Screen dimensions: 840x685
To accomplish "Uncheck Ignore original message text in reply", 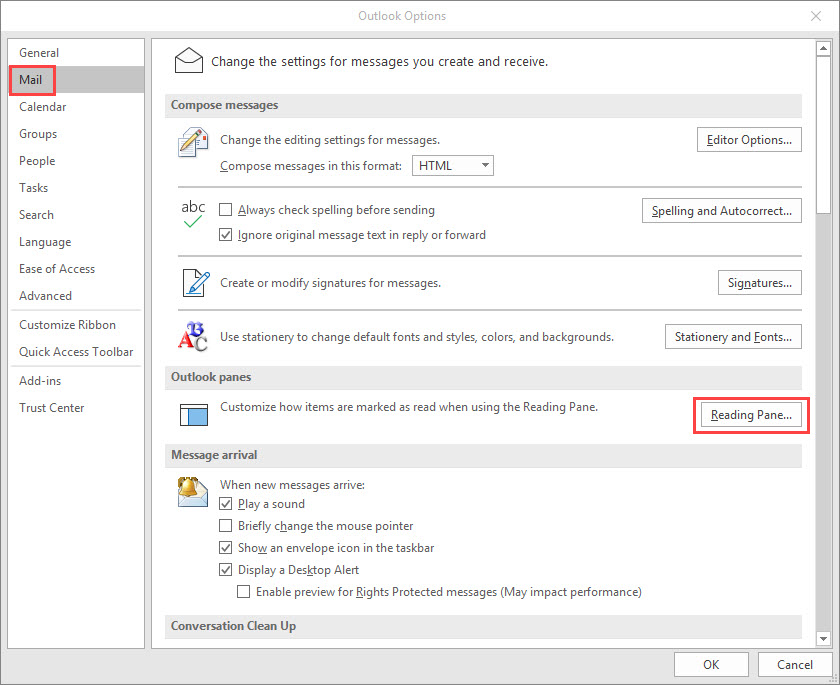I will [226, 235].
